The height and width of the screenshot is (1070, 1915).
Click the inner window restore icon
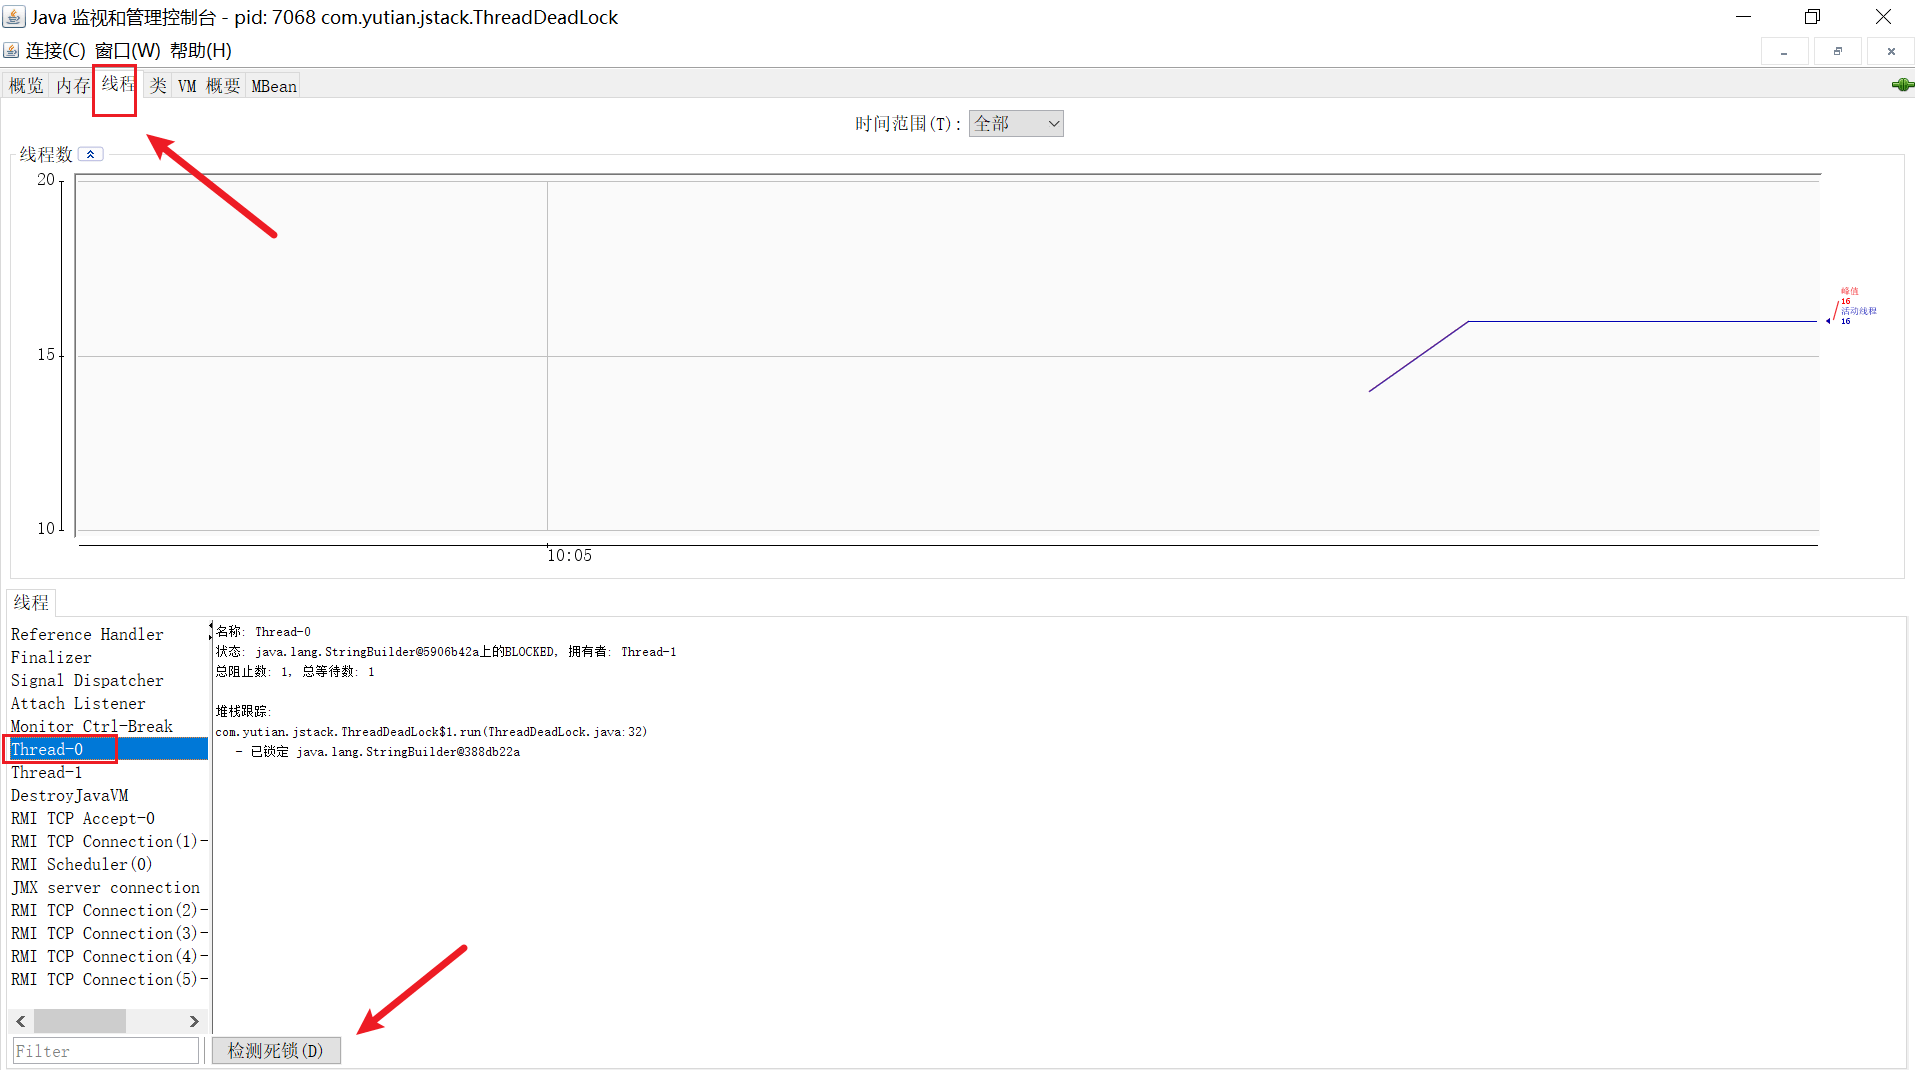point(1837,51)
